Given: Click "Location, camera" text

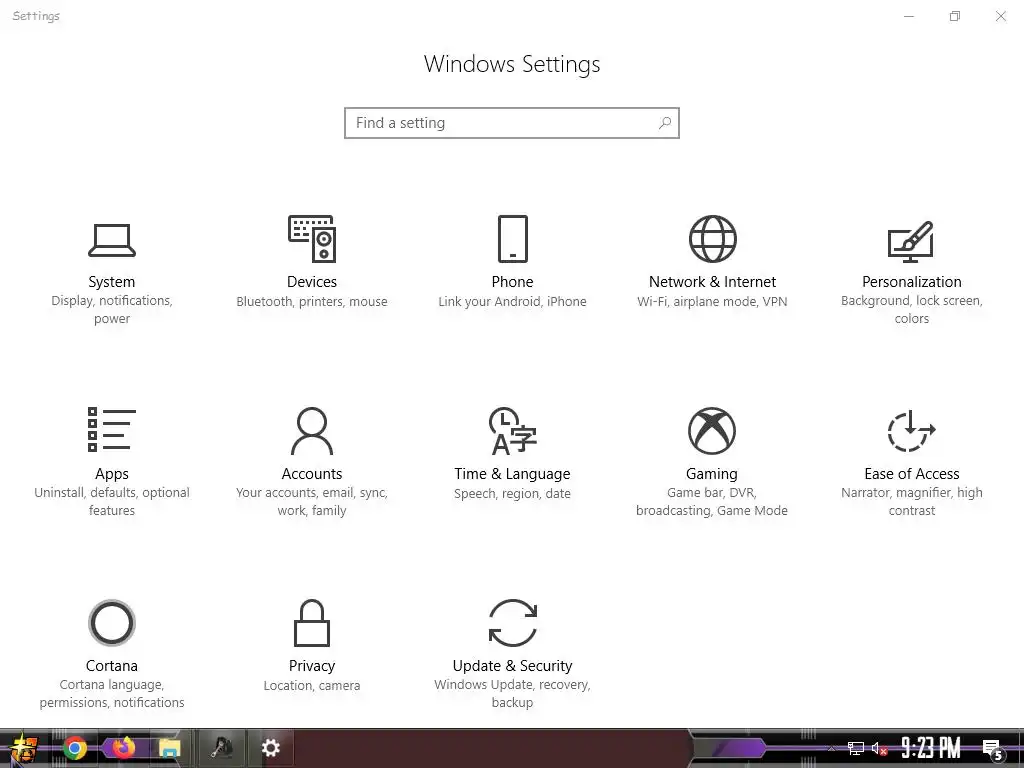Looking at the screenshot, I should pos(312,685).
